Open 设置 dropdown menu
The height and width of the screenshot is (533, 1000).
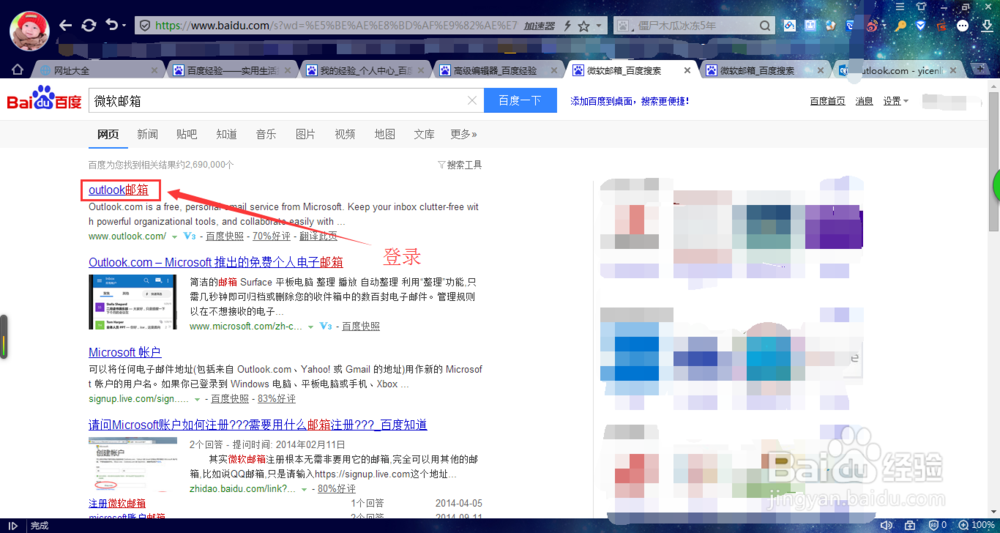point(895,101)
